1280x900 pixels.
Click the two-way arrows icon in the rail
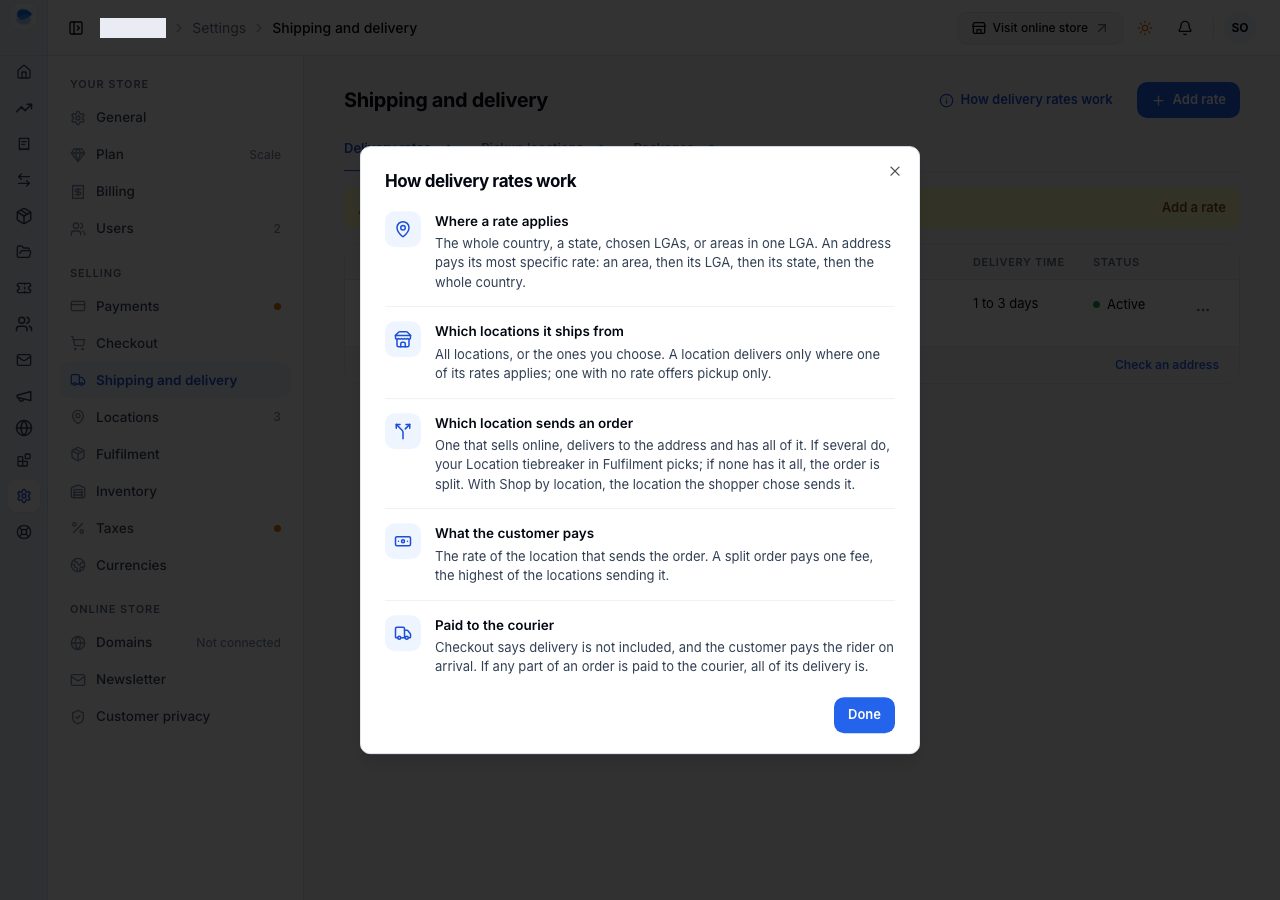[x=24, y=180]
